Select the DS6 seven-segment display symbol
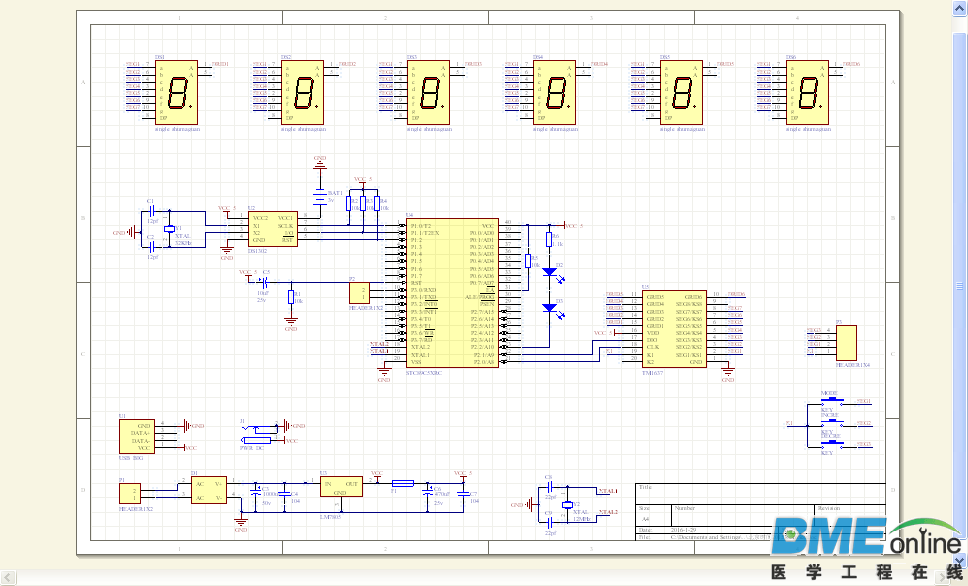968x586 pixels. click(x=807, y=93)
